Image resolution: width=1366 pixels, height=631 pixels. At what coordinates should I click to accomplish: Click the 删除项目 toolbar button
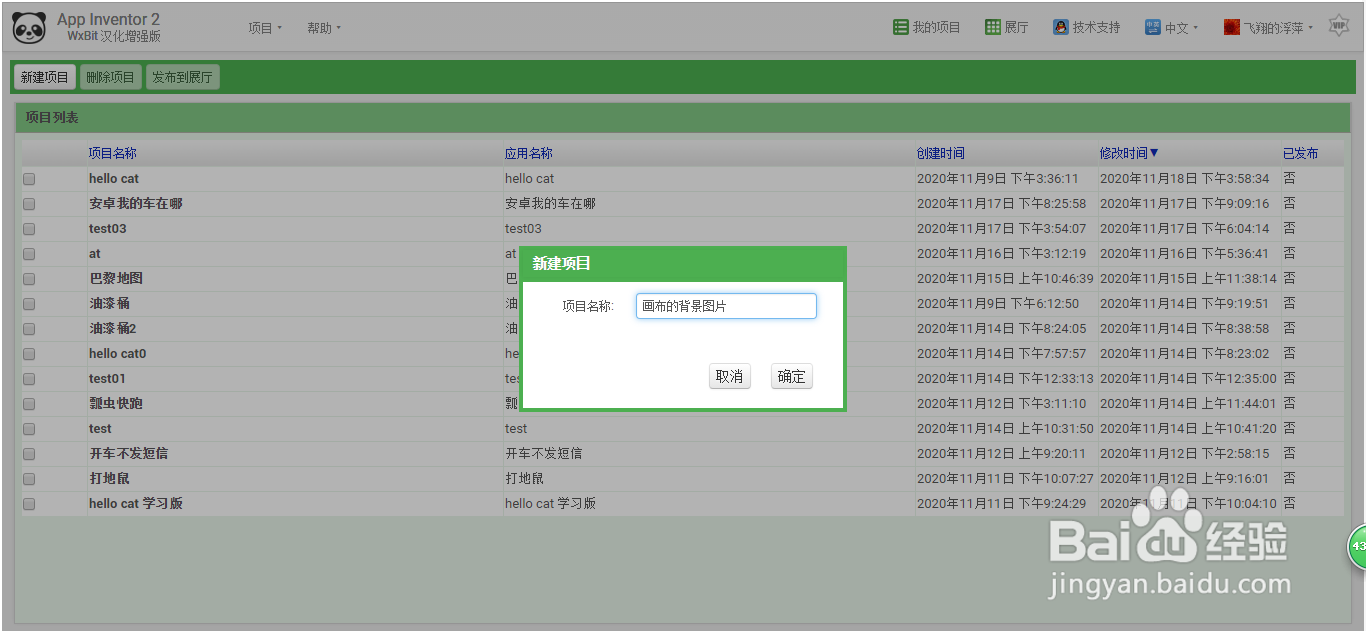pos(110,76)
